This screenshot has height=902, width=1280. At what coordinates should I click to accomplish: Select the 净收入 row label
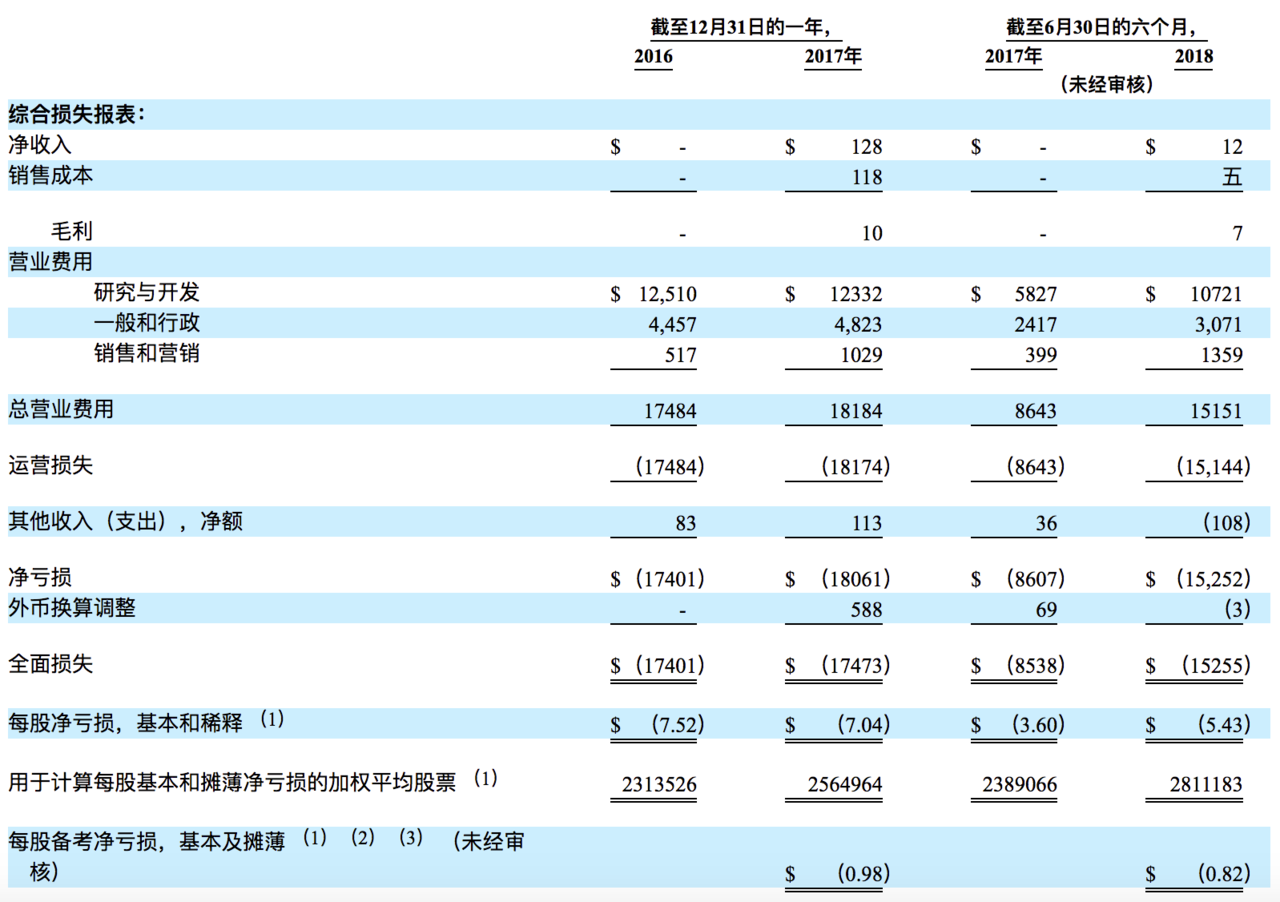point(40,145)
